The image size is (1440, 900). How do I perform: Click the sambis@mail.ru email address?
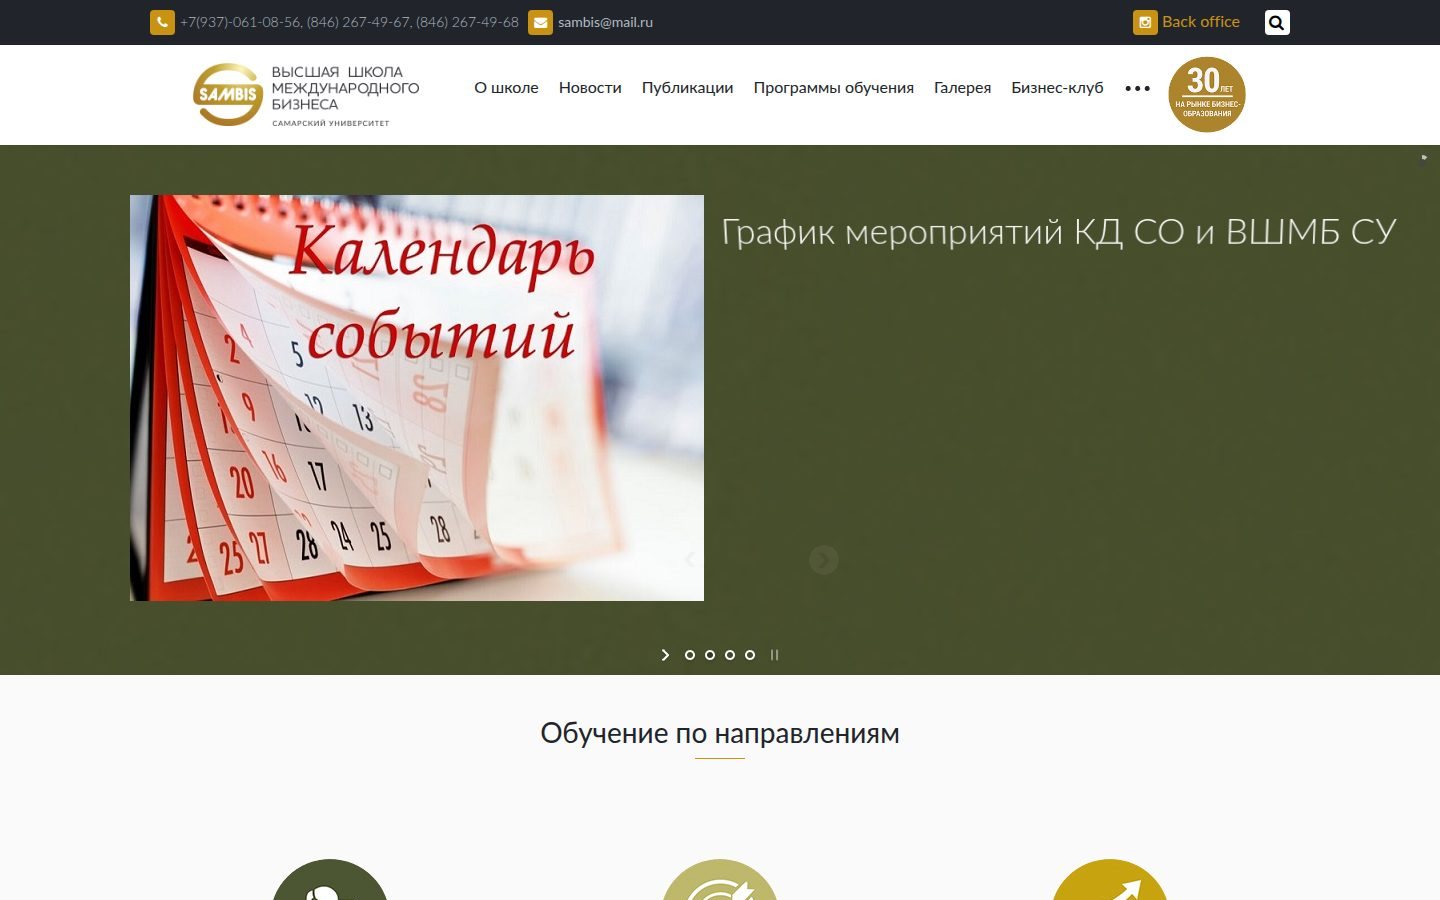pyautogui.click(x=605, y=22)
